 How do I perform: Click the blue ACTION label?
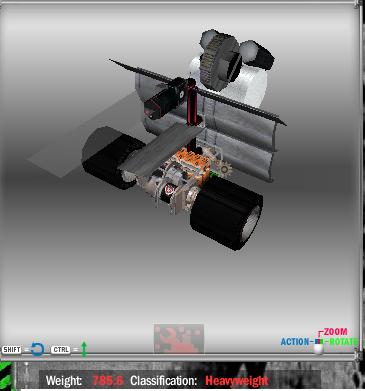coord(295,342)
